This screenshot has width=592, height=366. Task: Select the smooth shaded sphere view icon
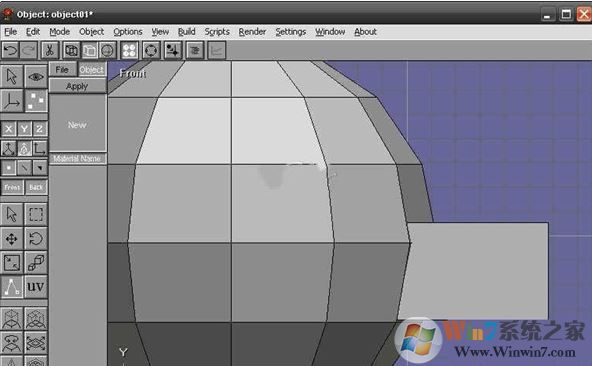(x=107, y=50)
